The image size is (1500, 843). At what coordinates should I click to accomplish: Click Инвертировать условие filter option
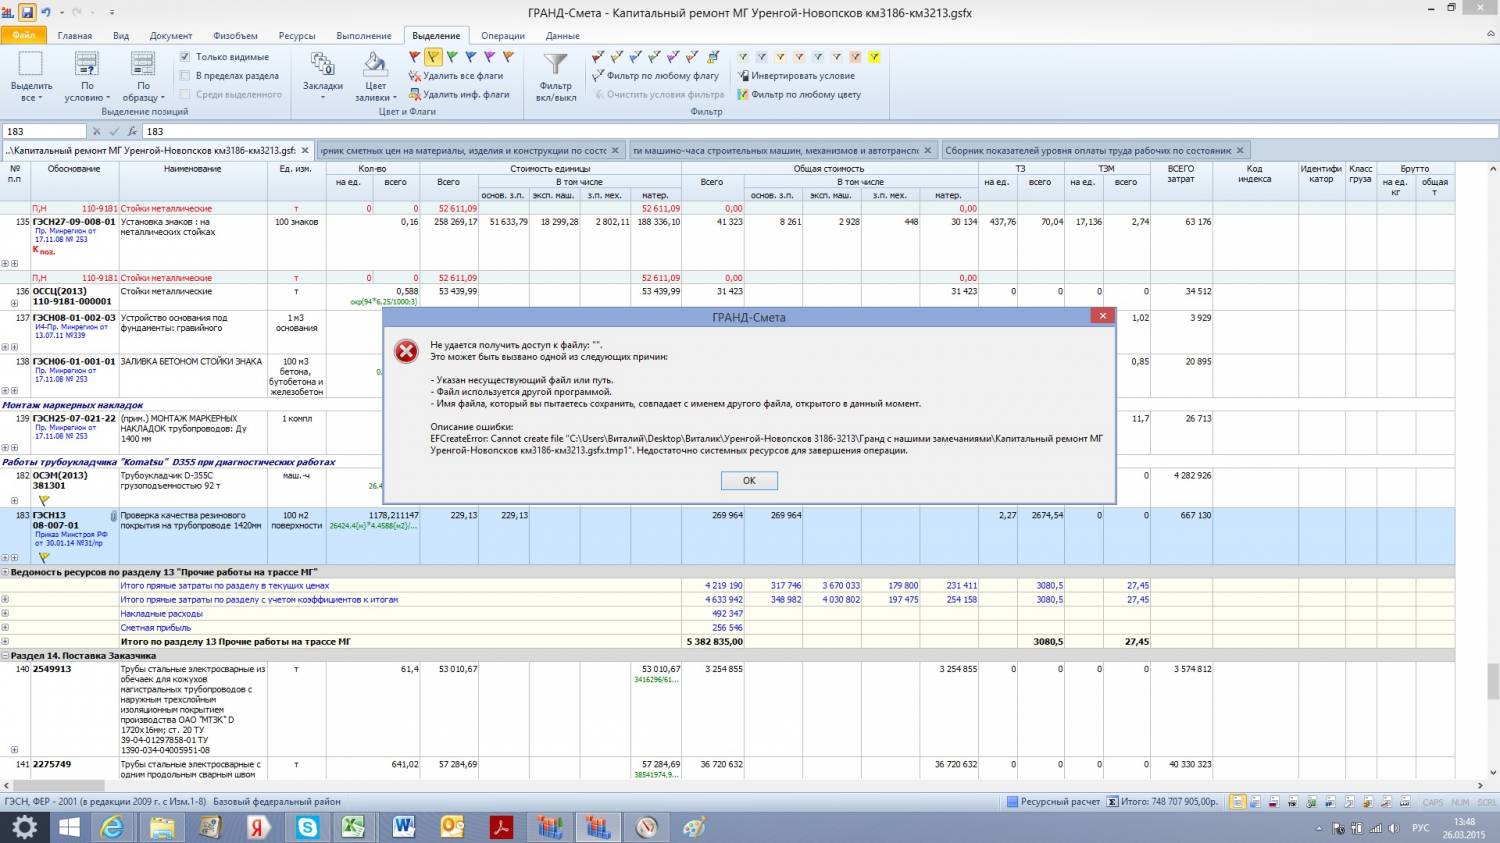(x=802, y=76)
